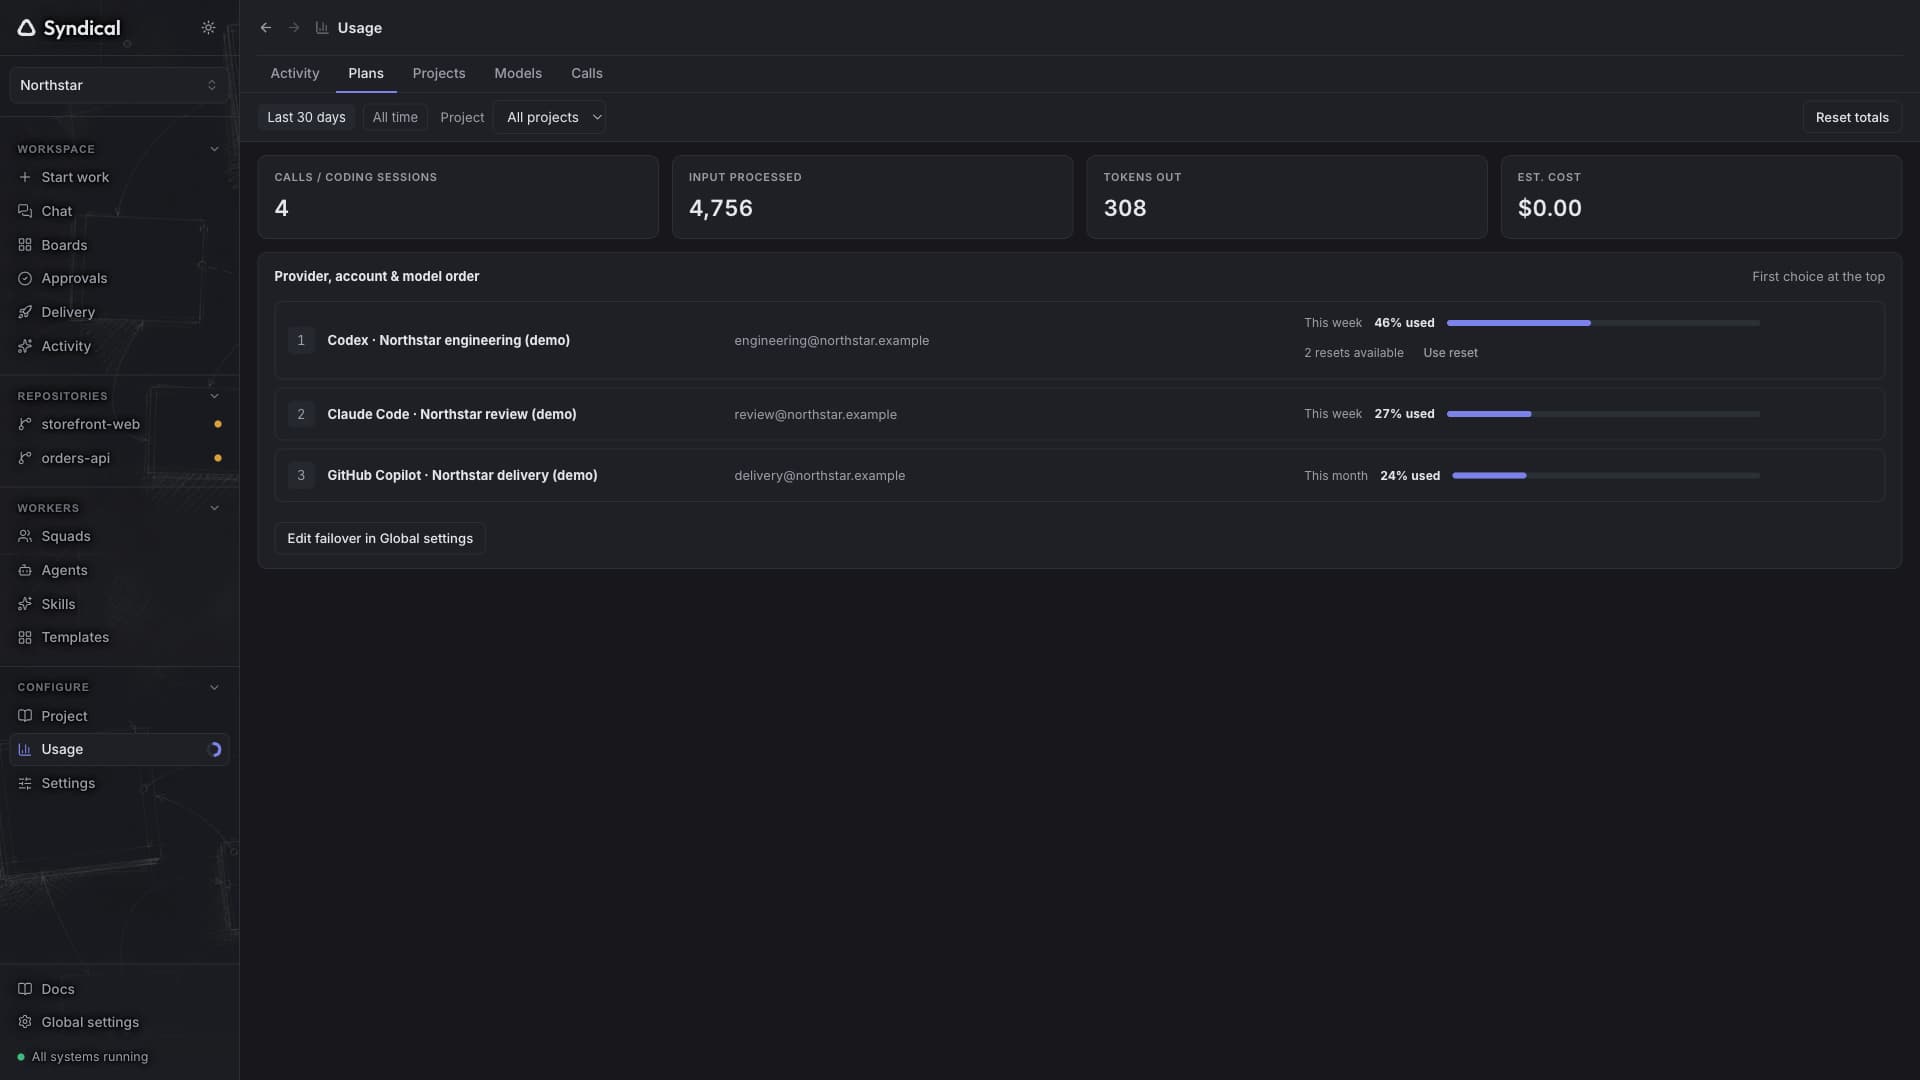
Task: Click the branch icon for storefront-web
Action: 25,424
